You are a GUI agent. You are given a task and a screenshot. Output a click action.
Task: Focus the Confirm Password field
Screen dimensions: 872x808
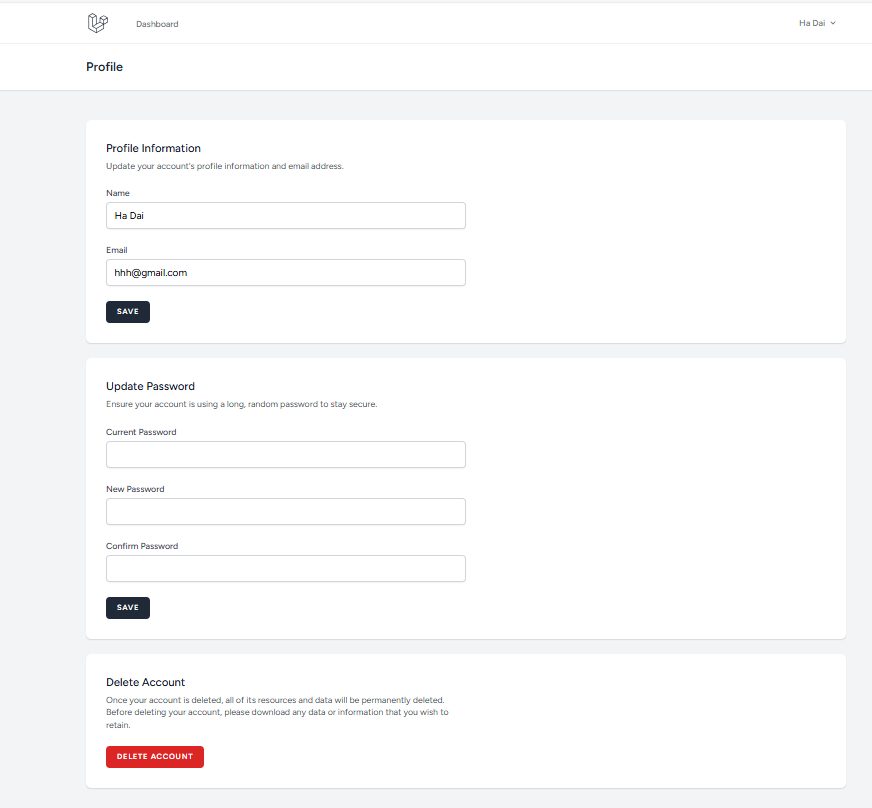286,568
